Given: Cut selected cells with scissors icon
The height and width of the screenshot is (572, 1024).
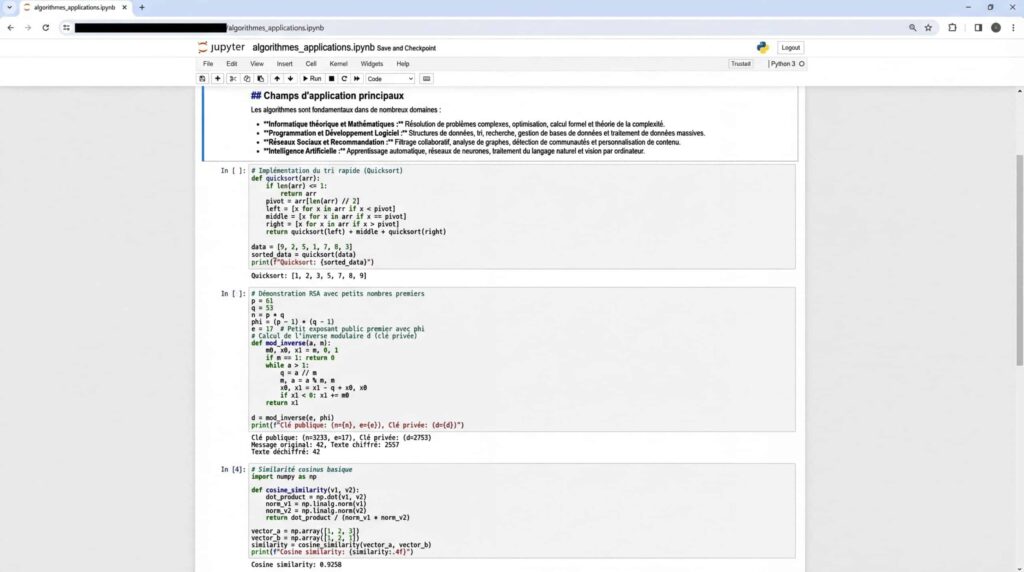Looking at the screenshot, I should [232, 79].
